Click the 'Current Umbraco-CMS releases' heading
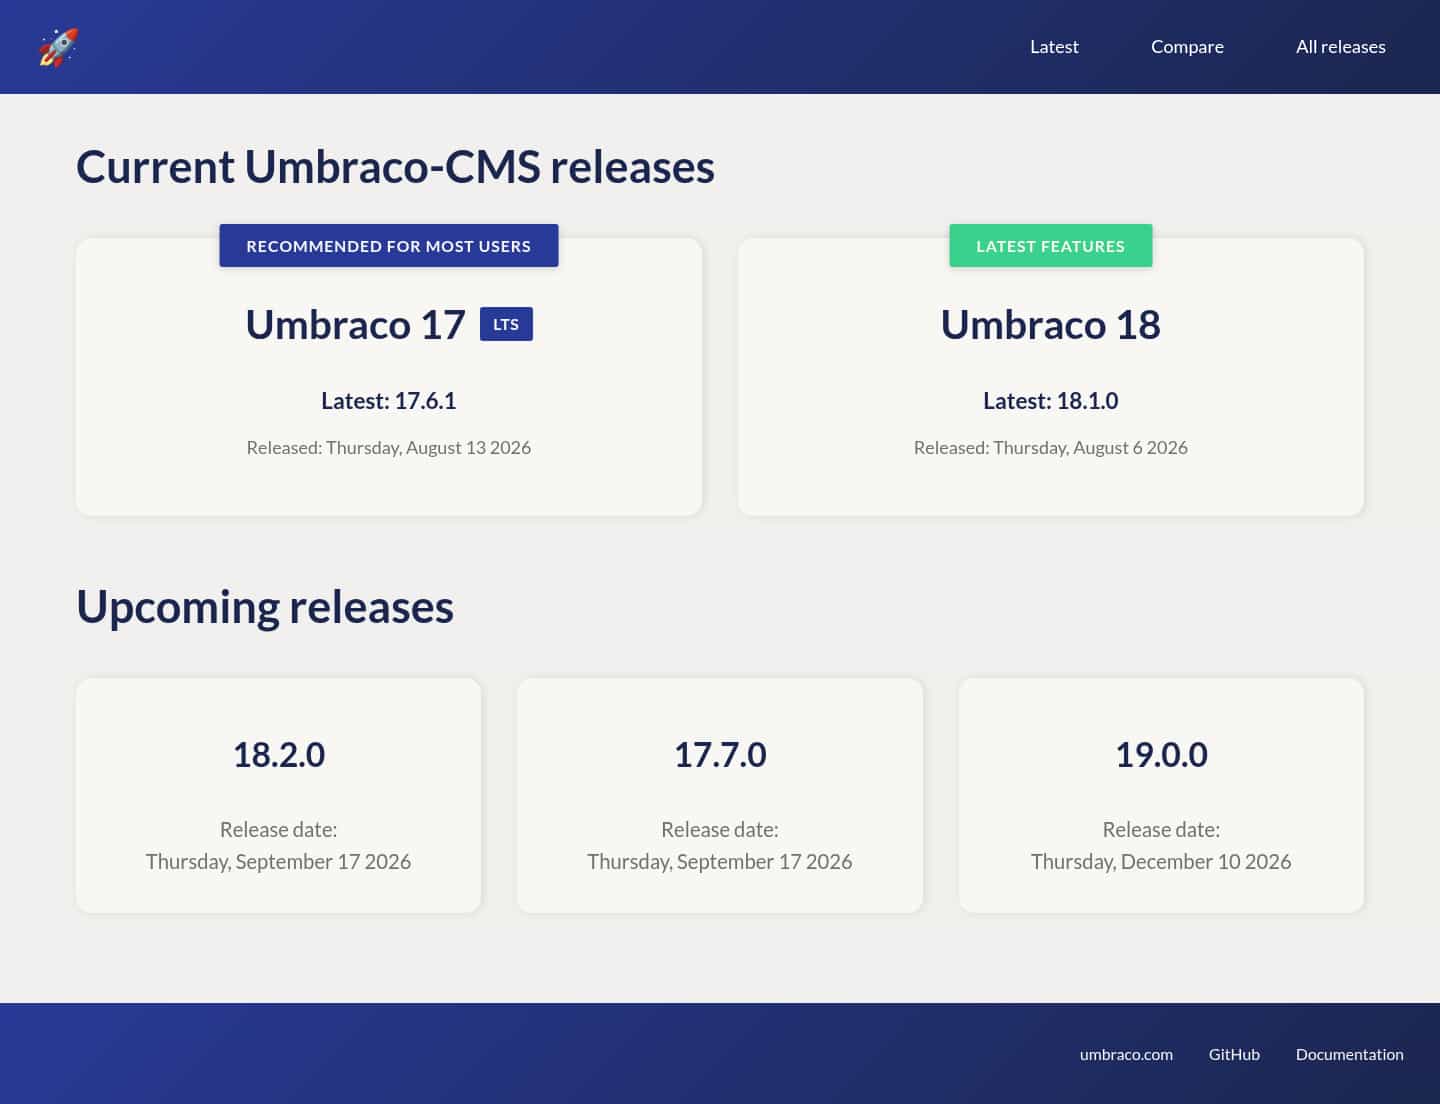 click(x=395, y=167)
